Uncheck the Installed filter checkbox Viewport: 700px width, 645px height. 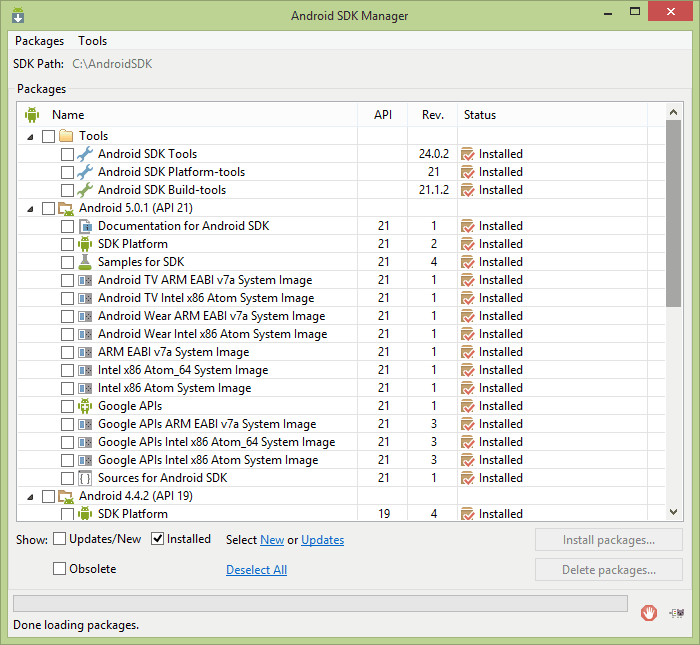(157, 539)
